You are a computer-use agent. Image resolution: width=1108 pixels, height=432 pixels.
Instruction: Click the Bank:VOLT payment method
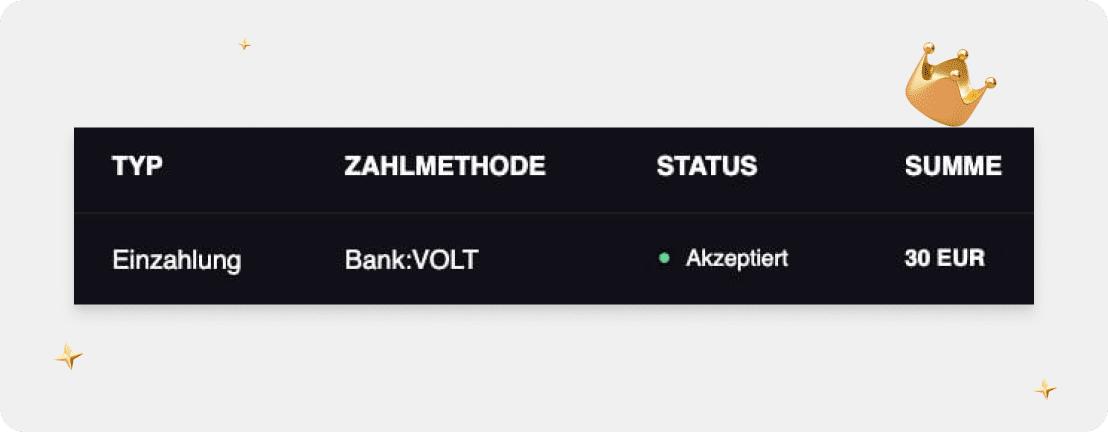(411, 260)
